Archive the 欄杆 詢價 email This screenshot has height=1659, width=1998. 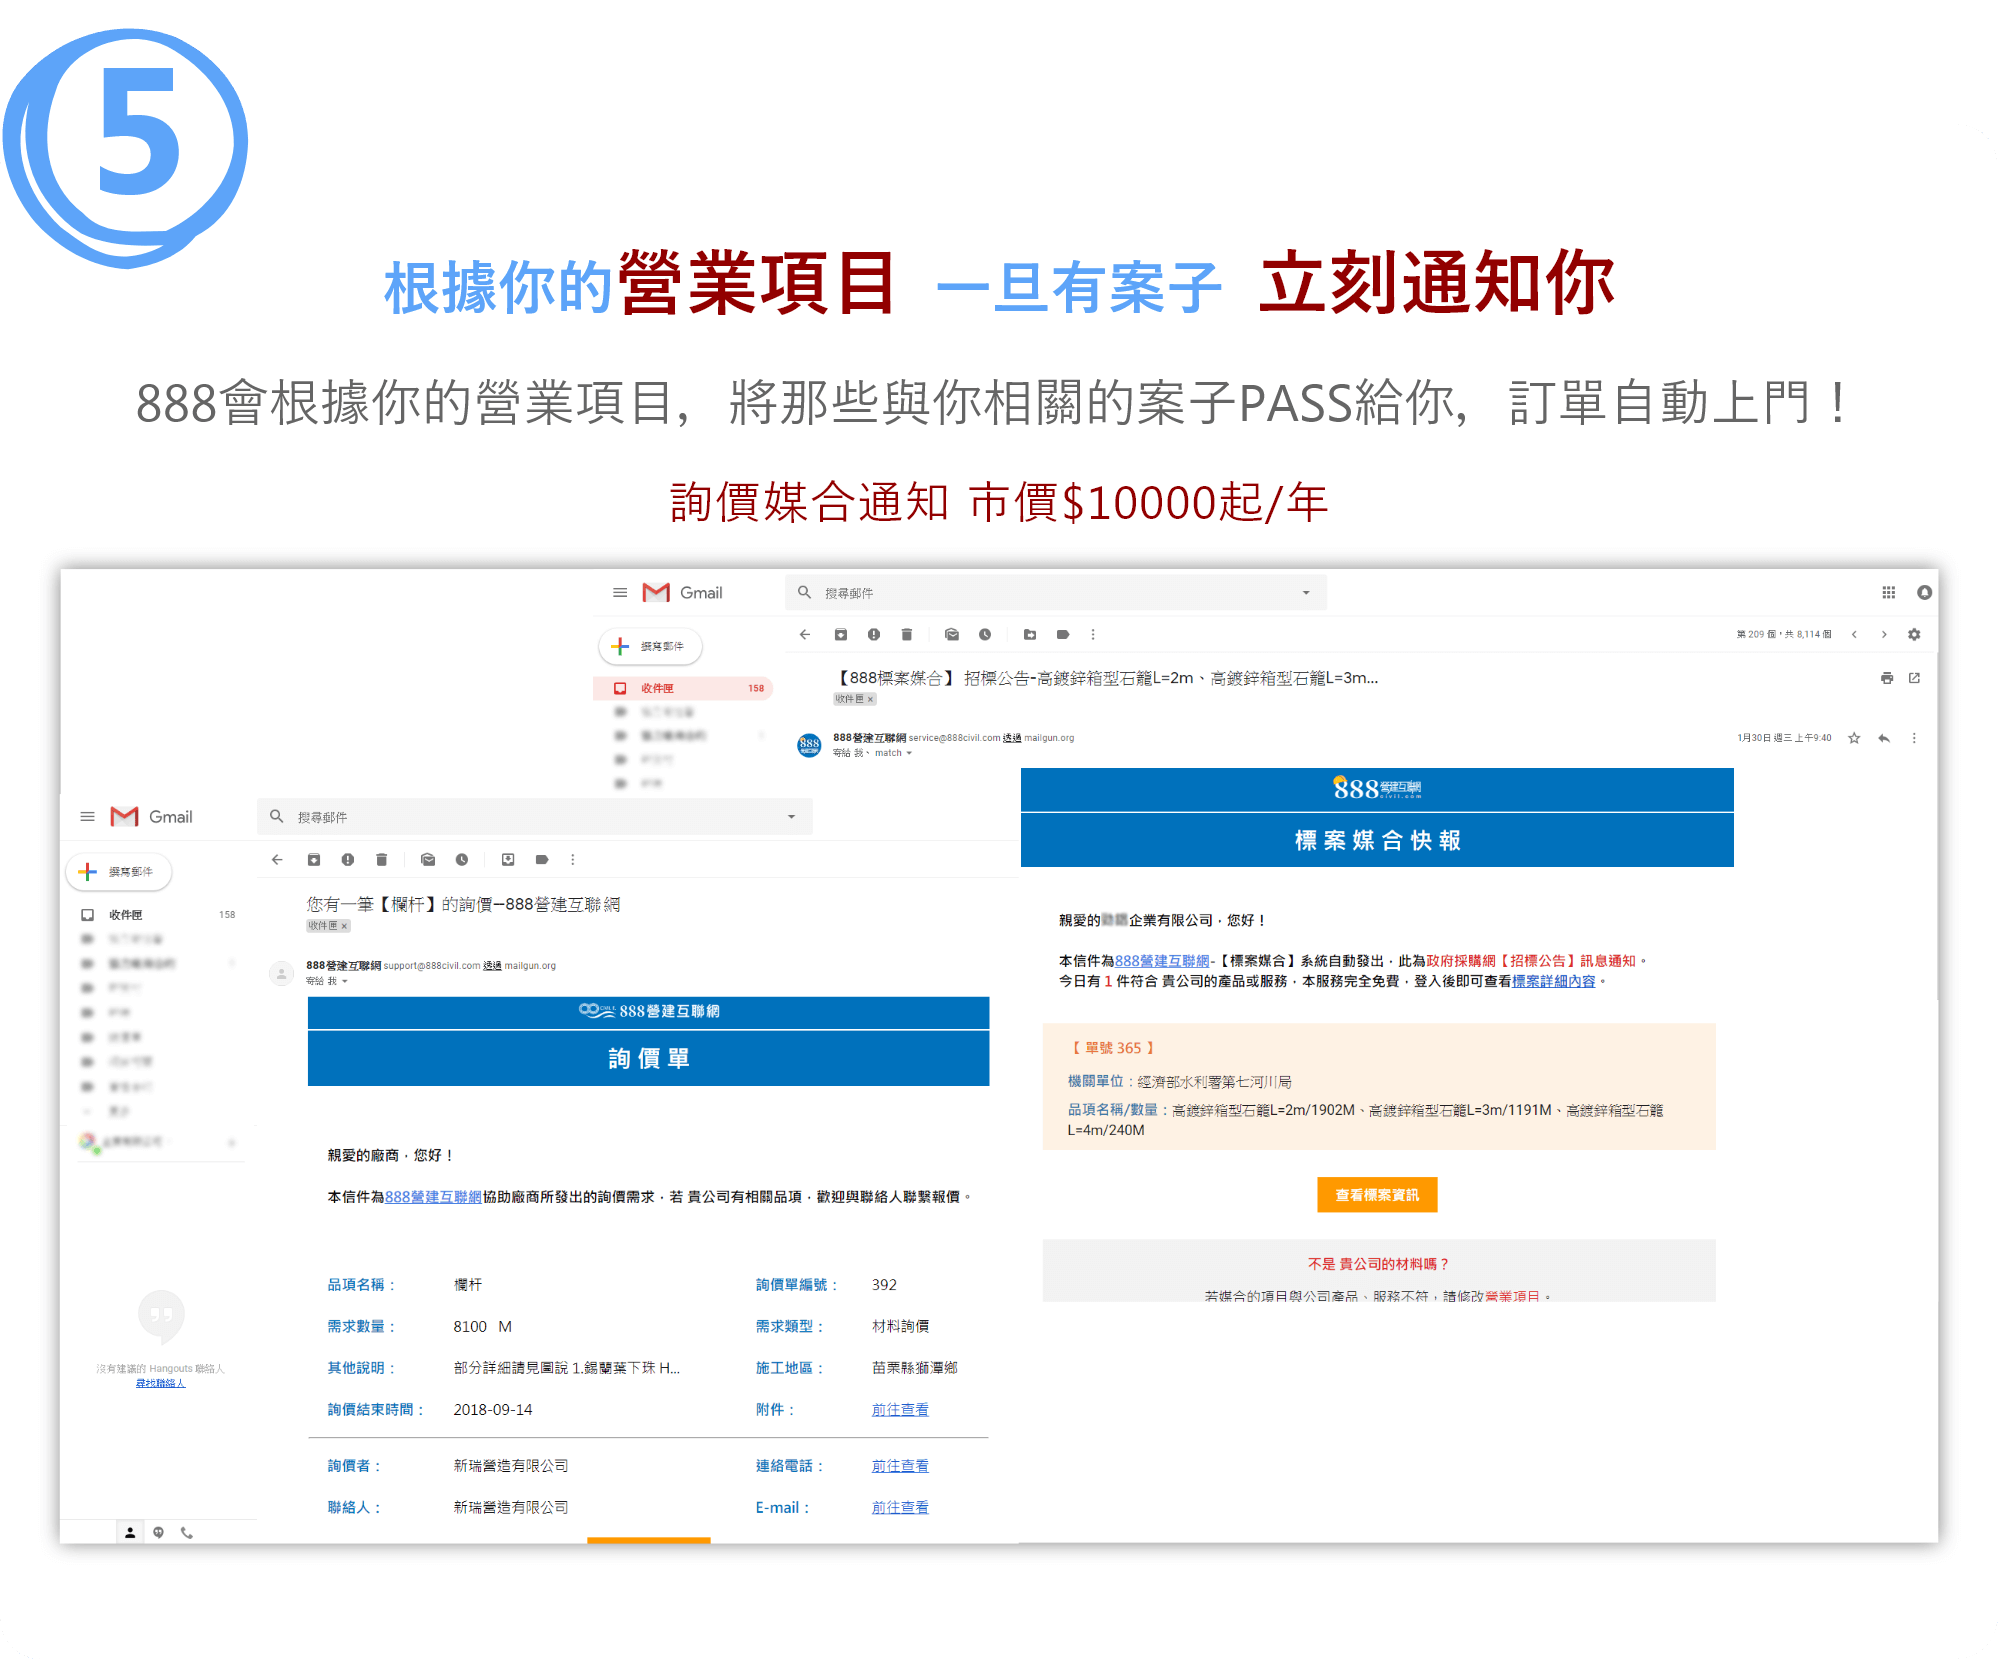314,860
